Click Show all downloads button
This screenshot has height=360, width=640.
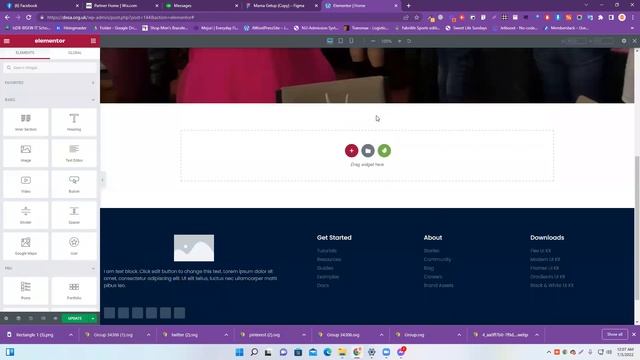pyautogui.click(x=615, y=334)
